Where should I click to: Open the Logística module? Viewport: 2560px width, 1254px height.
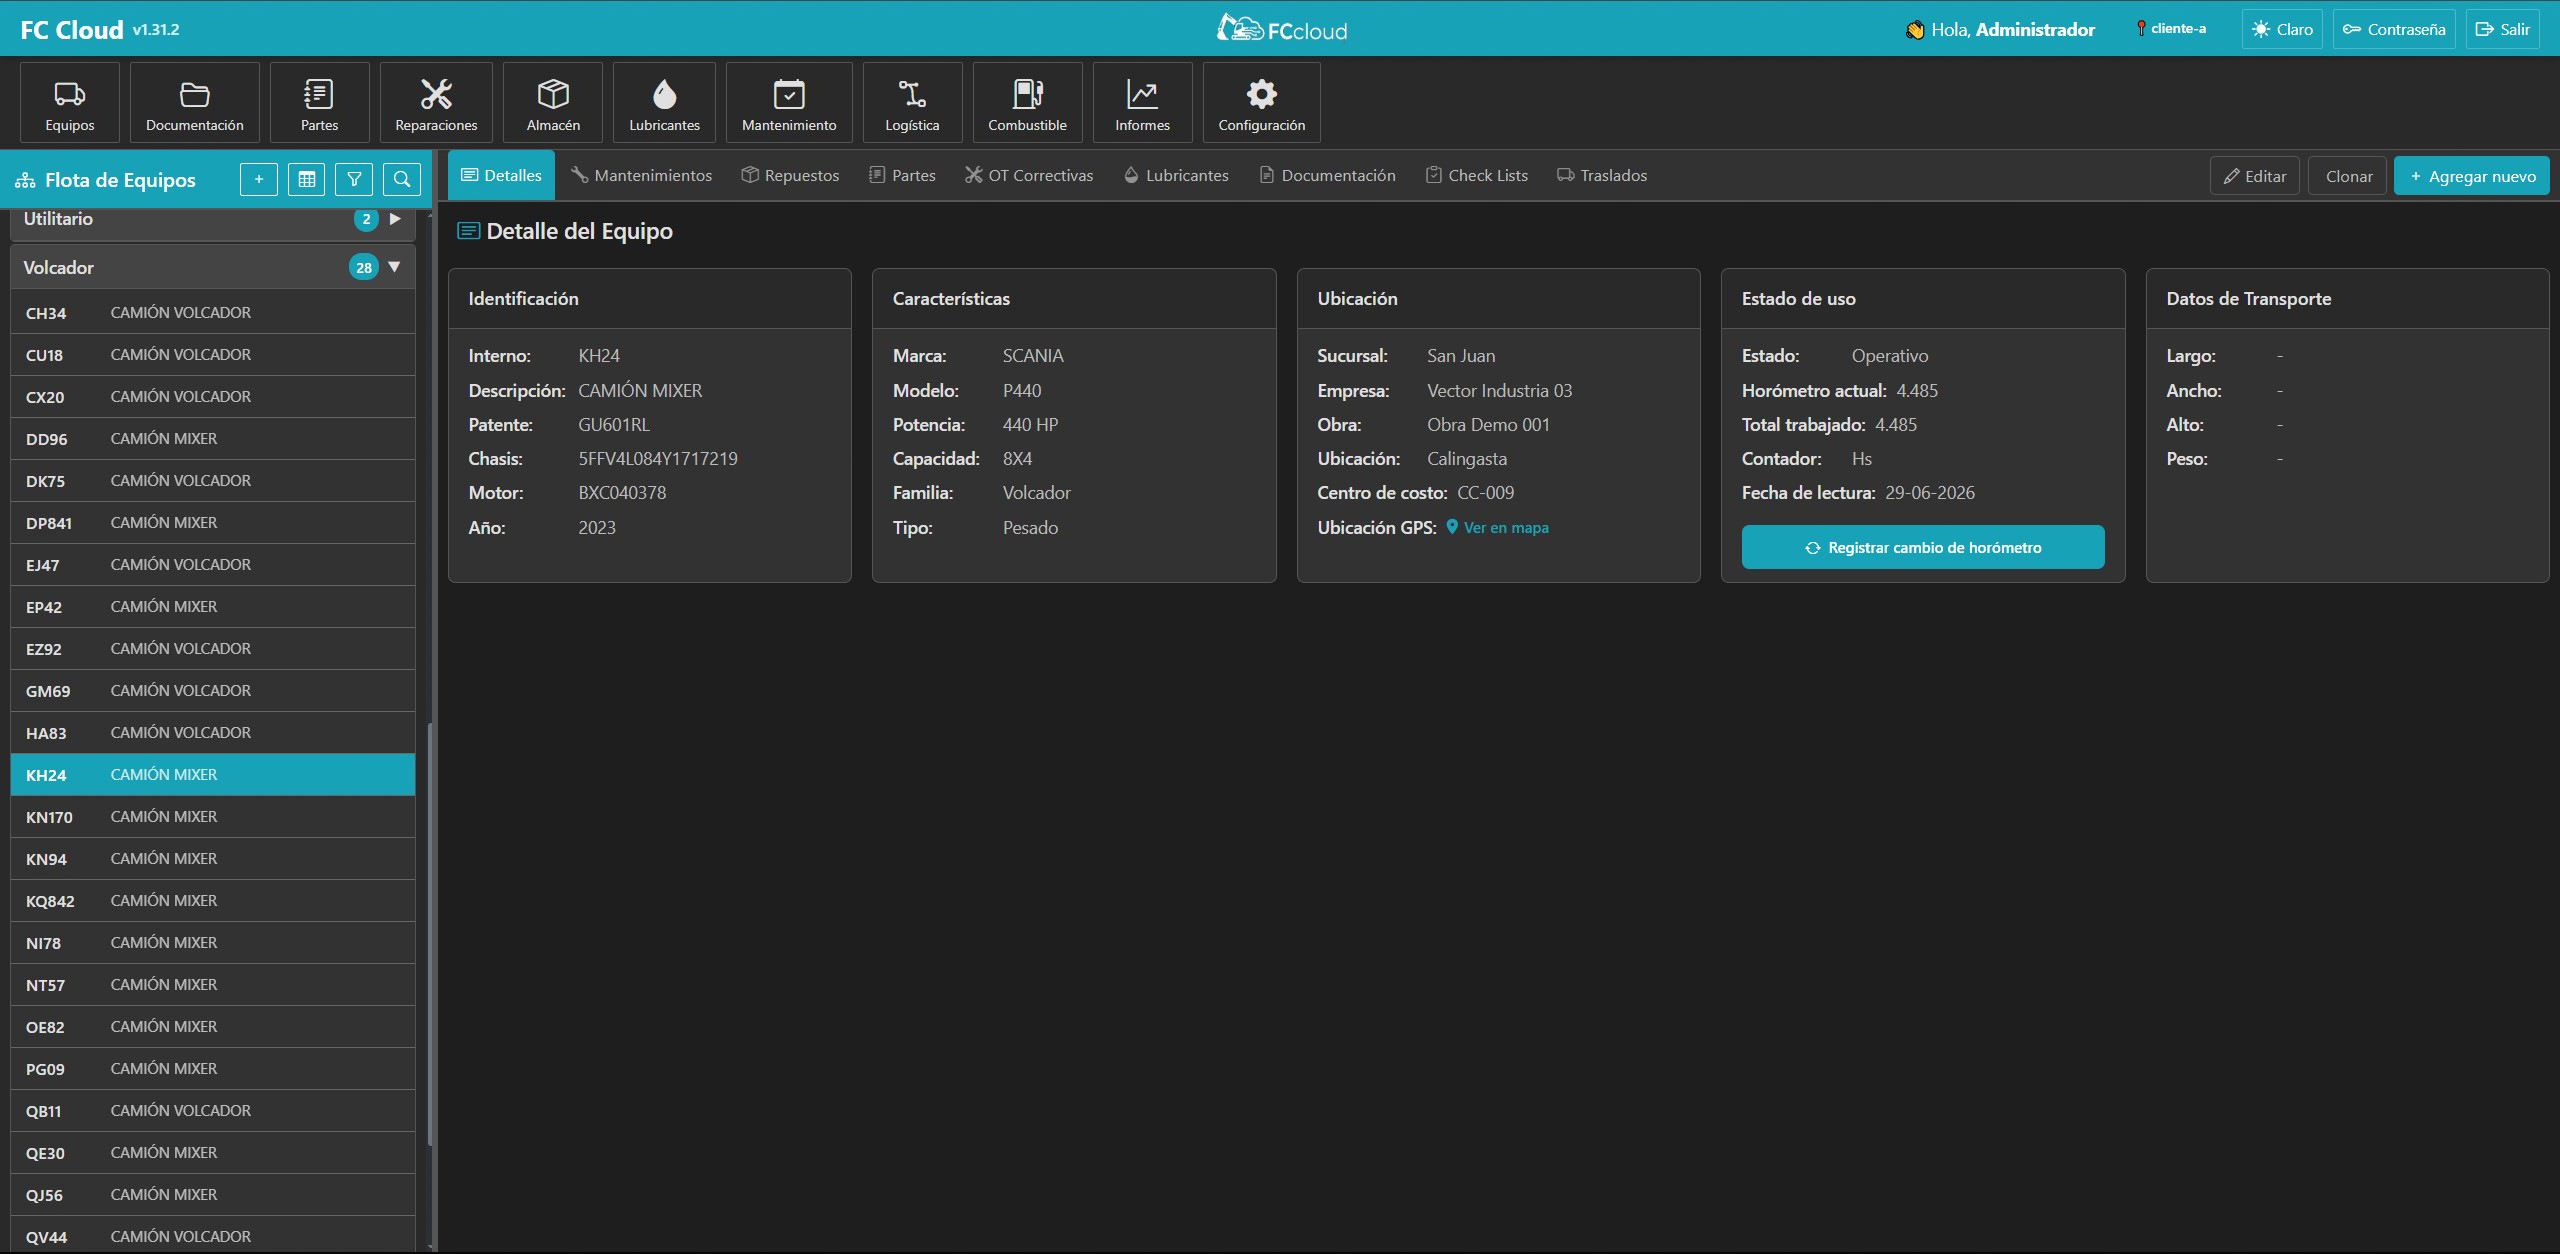coord(912,104)
